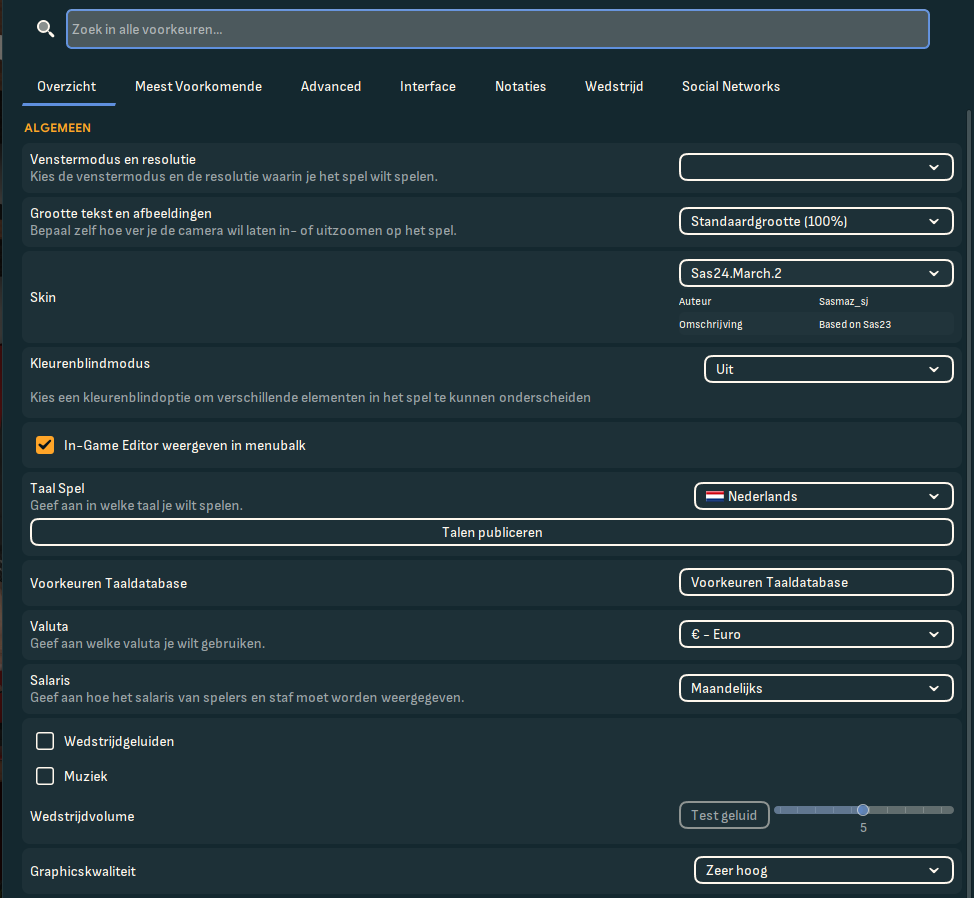Click the chevron arrow of Salaris dropdown
The width and height of the screenshot is (974, 898).
(934, 688)
